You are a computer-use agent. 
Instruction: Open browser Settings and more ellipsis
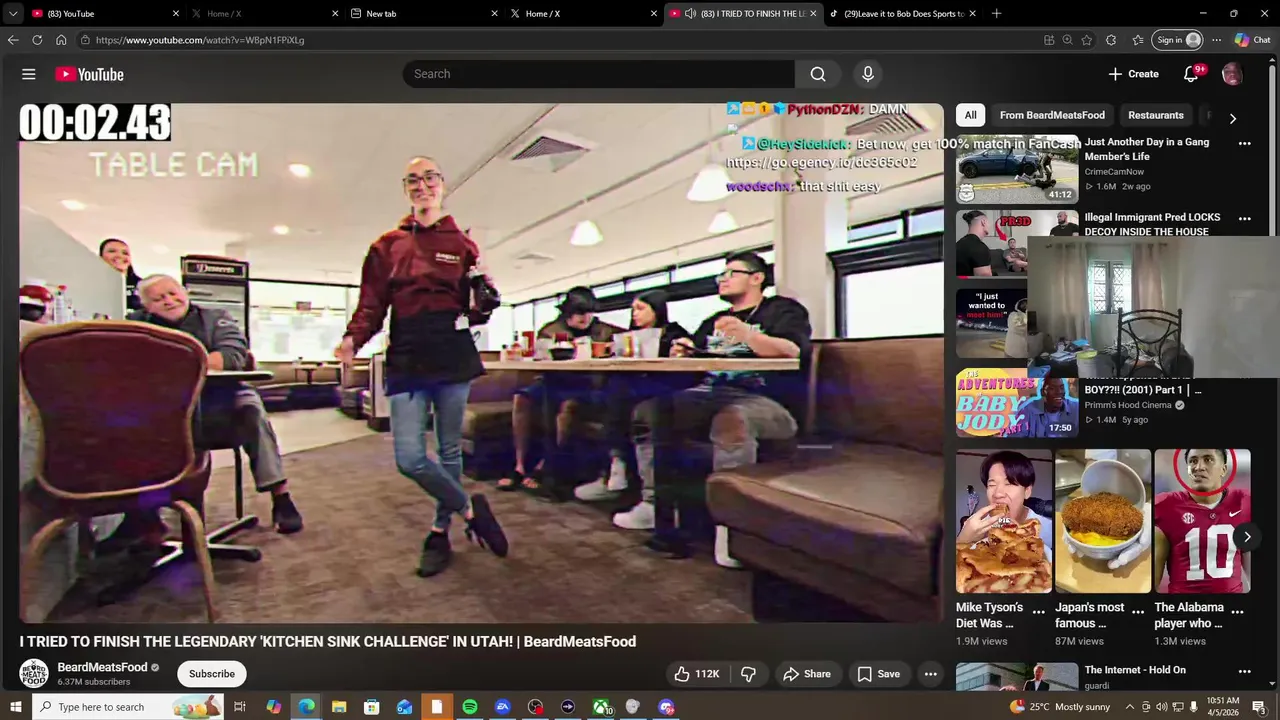(x=1216, y=40)
